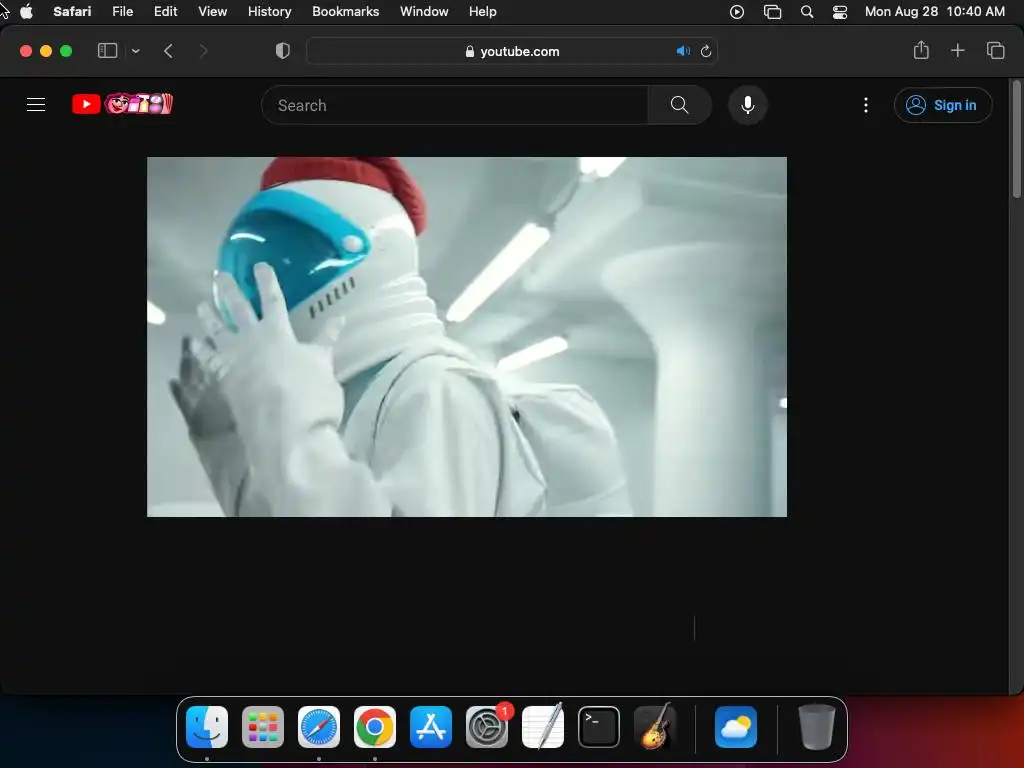
Task: Launch Google Chrome from the Dock
Action: (375, 727)
